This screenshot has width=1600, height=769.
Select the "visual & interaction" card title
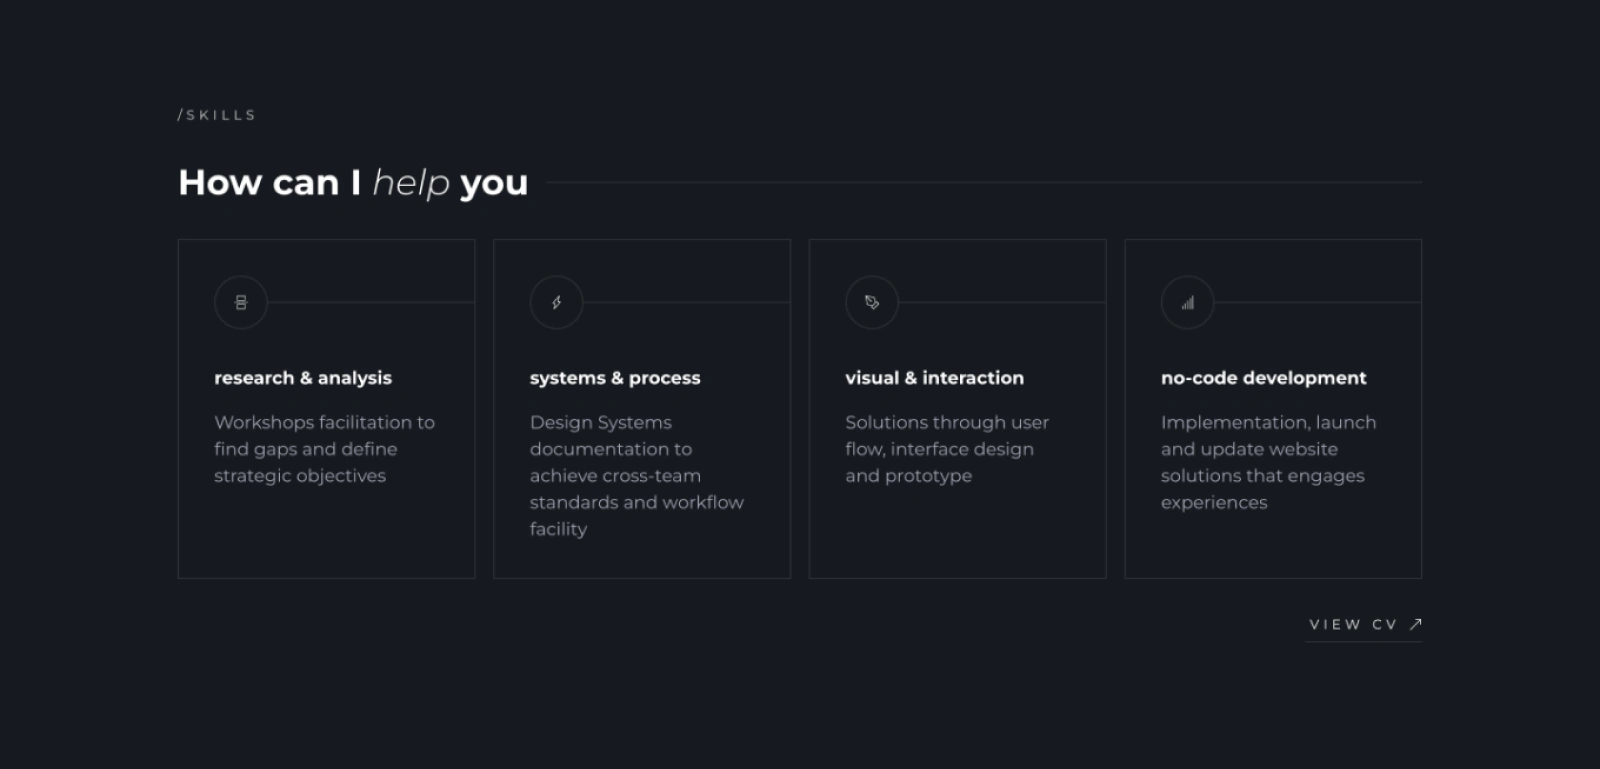(x=934, y=378)
